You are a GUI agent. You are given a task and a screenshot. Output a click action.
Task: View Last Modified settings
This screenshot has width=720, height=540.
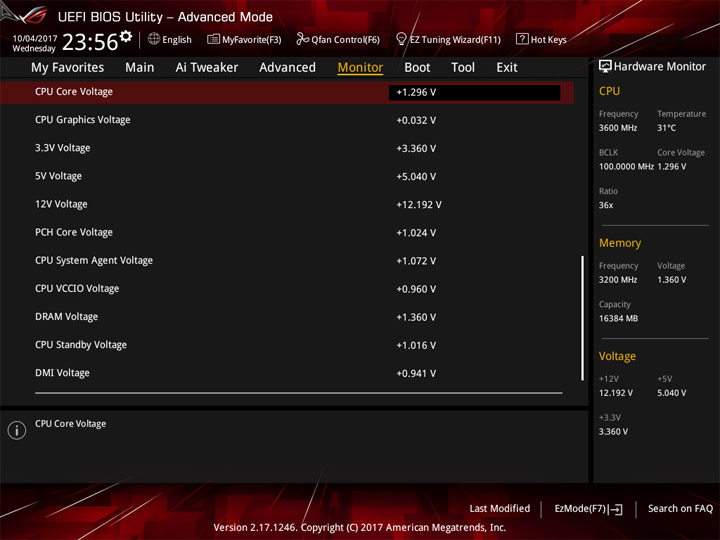click(x=500, y=508)
